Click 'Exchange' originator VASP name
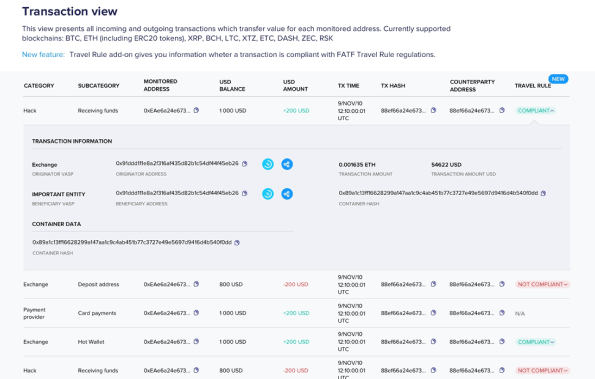The height and width of the screenshot is (379, 595). pos(44,165)
